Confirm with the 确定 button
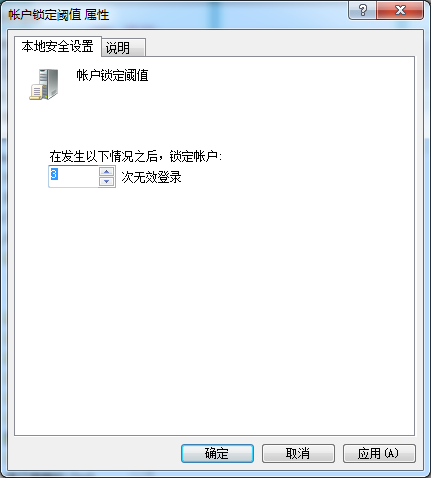The height and width of the screenshot is (478, 431). tap(217, 453)
